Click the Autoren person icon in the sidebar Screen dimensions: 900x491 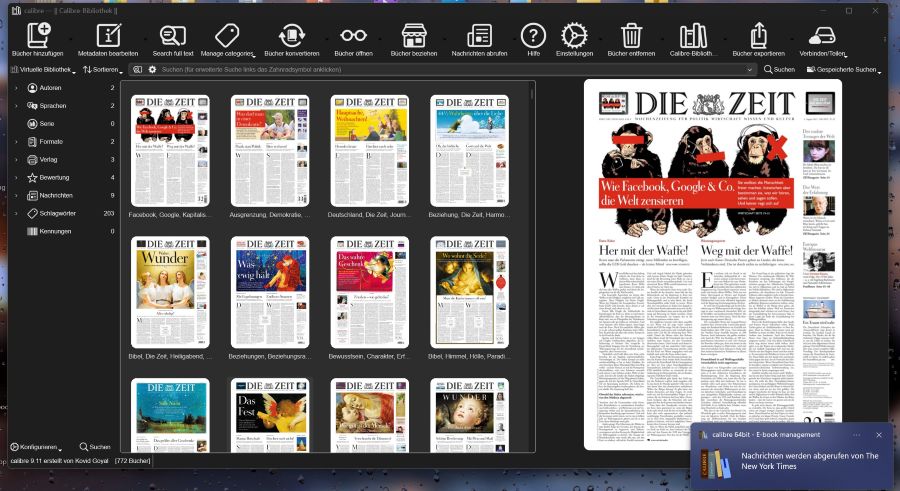click(32, 88)
